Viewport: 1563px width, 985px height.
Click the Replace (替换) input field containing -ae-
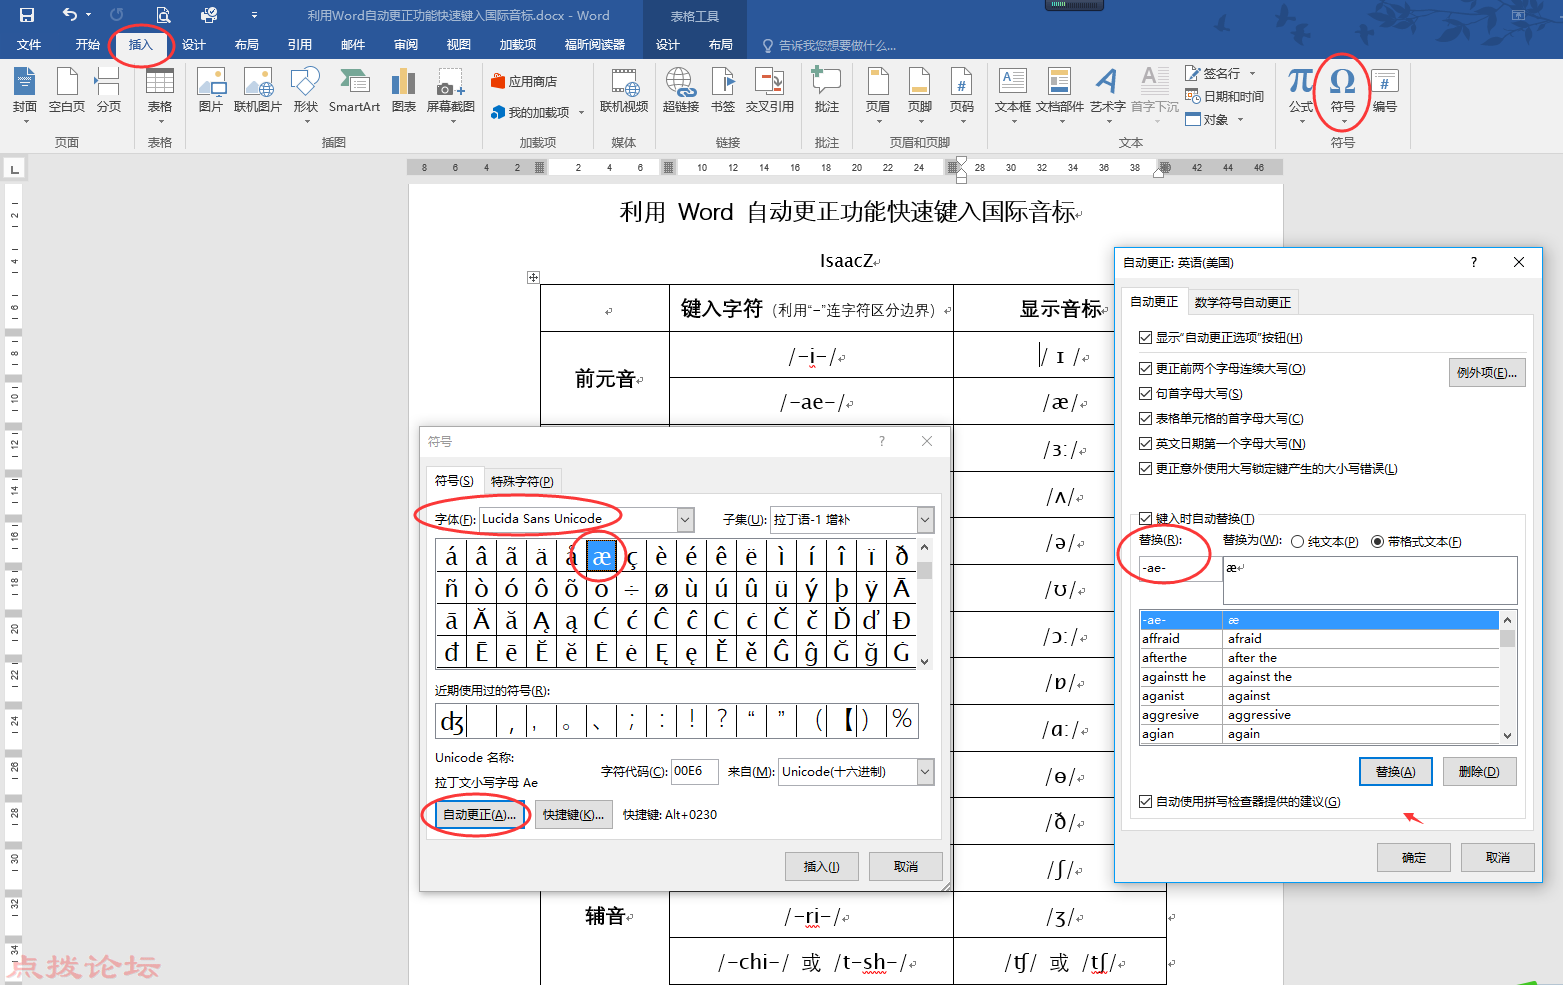1180,568
